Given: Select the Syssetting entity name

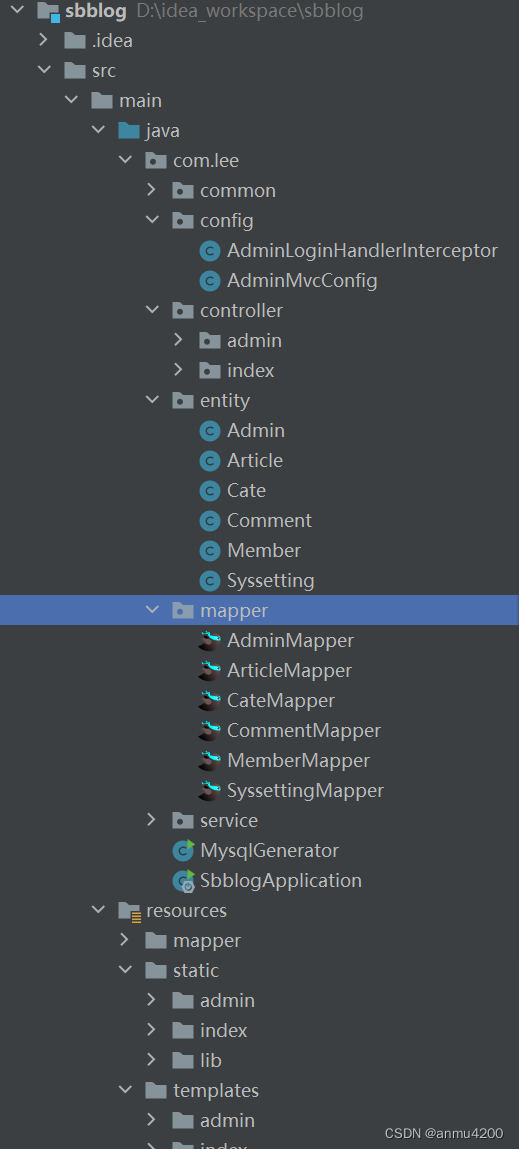Looking at the screenshot, I should [270, 581].
